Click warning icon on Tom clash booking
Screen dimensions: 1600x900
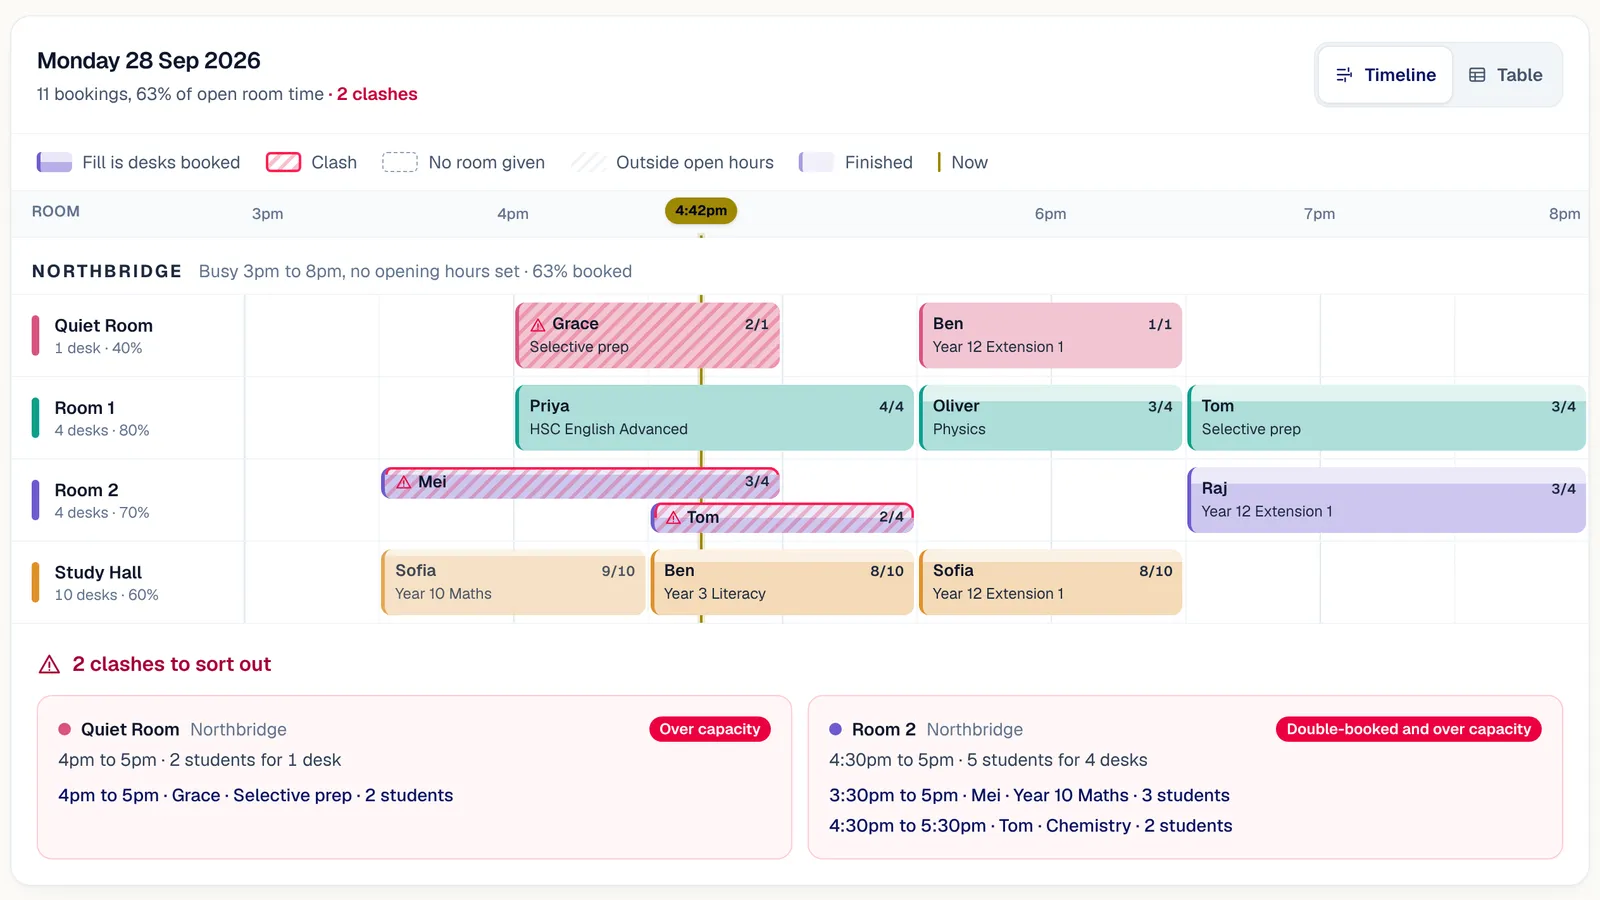[673, 517]
